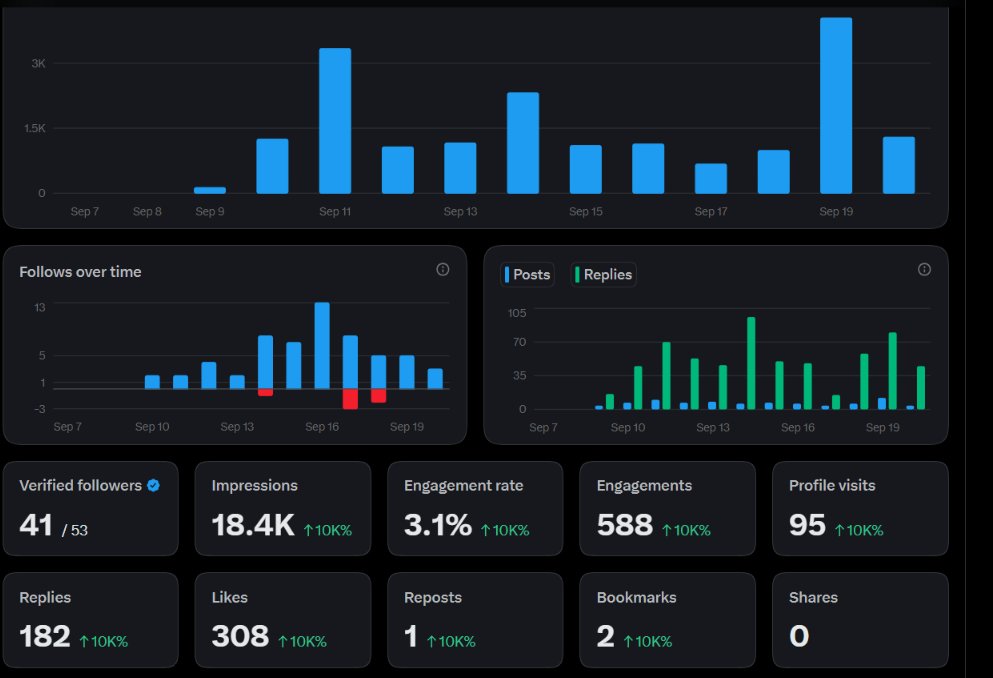Image resolution: width=993 pixels, height=678 pixels.
Task: Click the small Sep 9 impressions bar
Action: click(210, 190)
